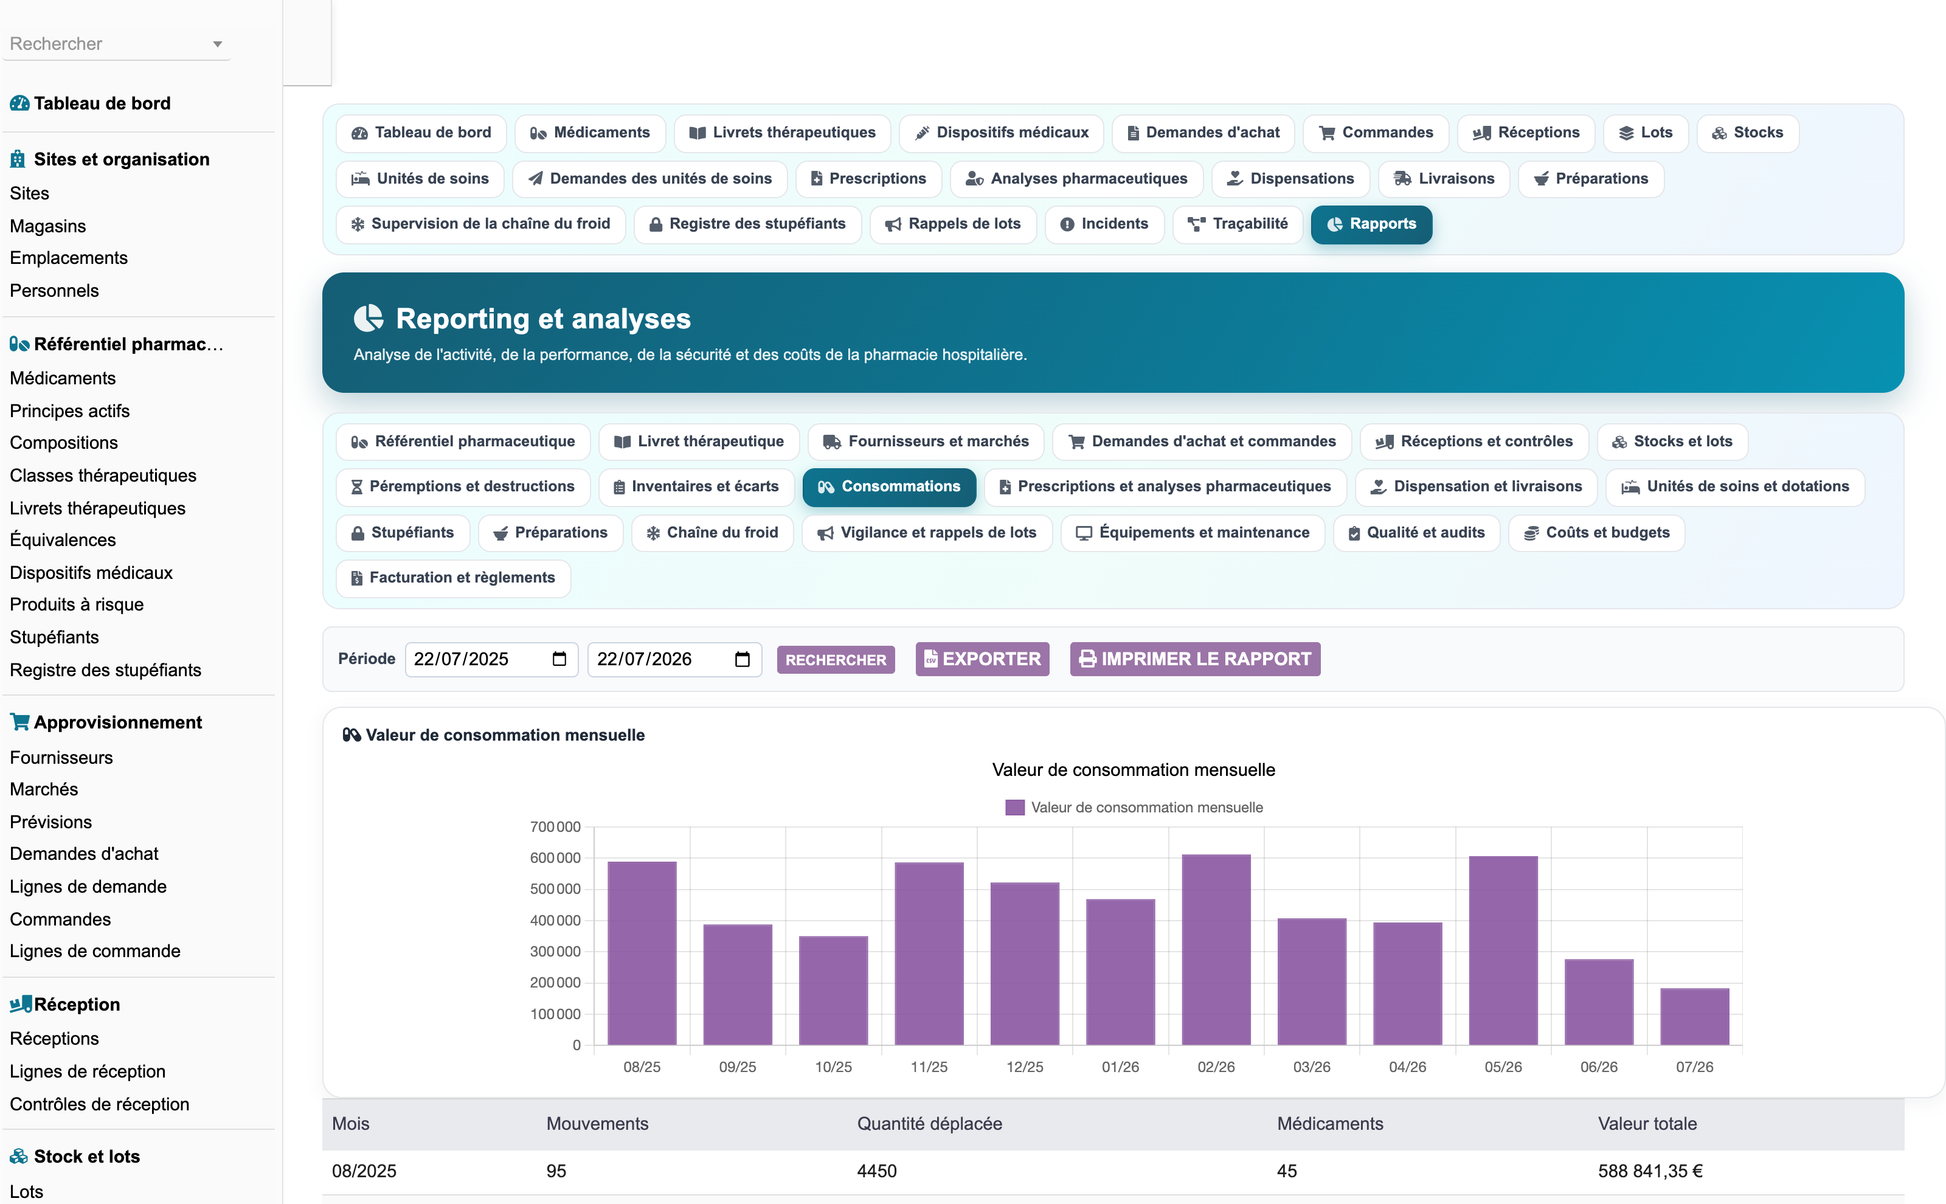
Task: Switch to Chaîne du froid report tab
Action: tap(712, 533)
